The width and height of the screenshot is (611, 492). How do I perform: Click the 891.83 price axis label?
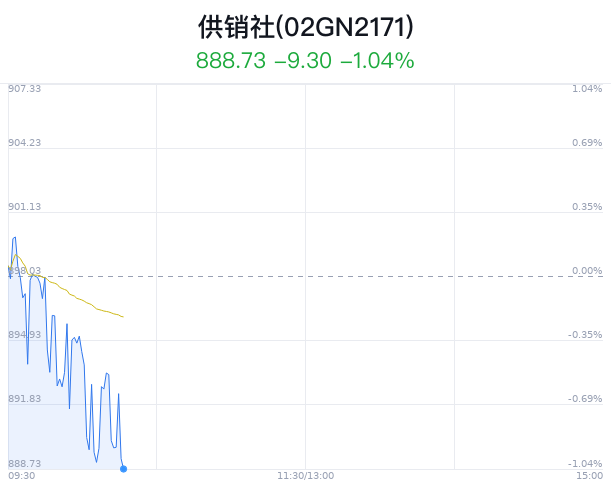click(25, 399)
